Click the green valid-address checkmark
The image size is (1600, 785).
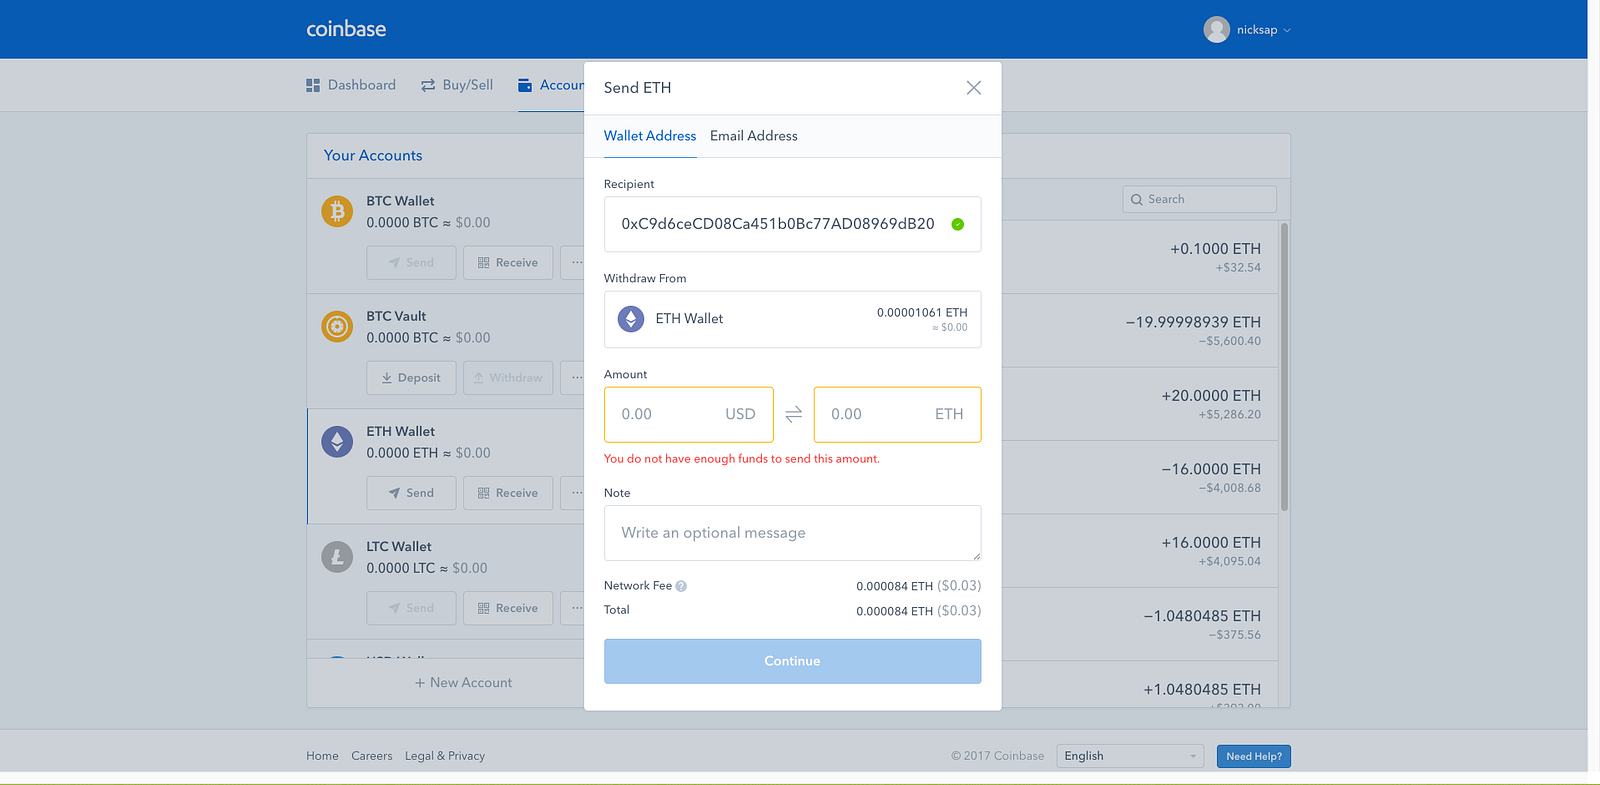coord(957,224)
